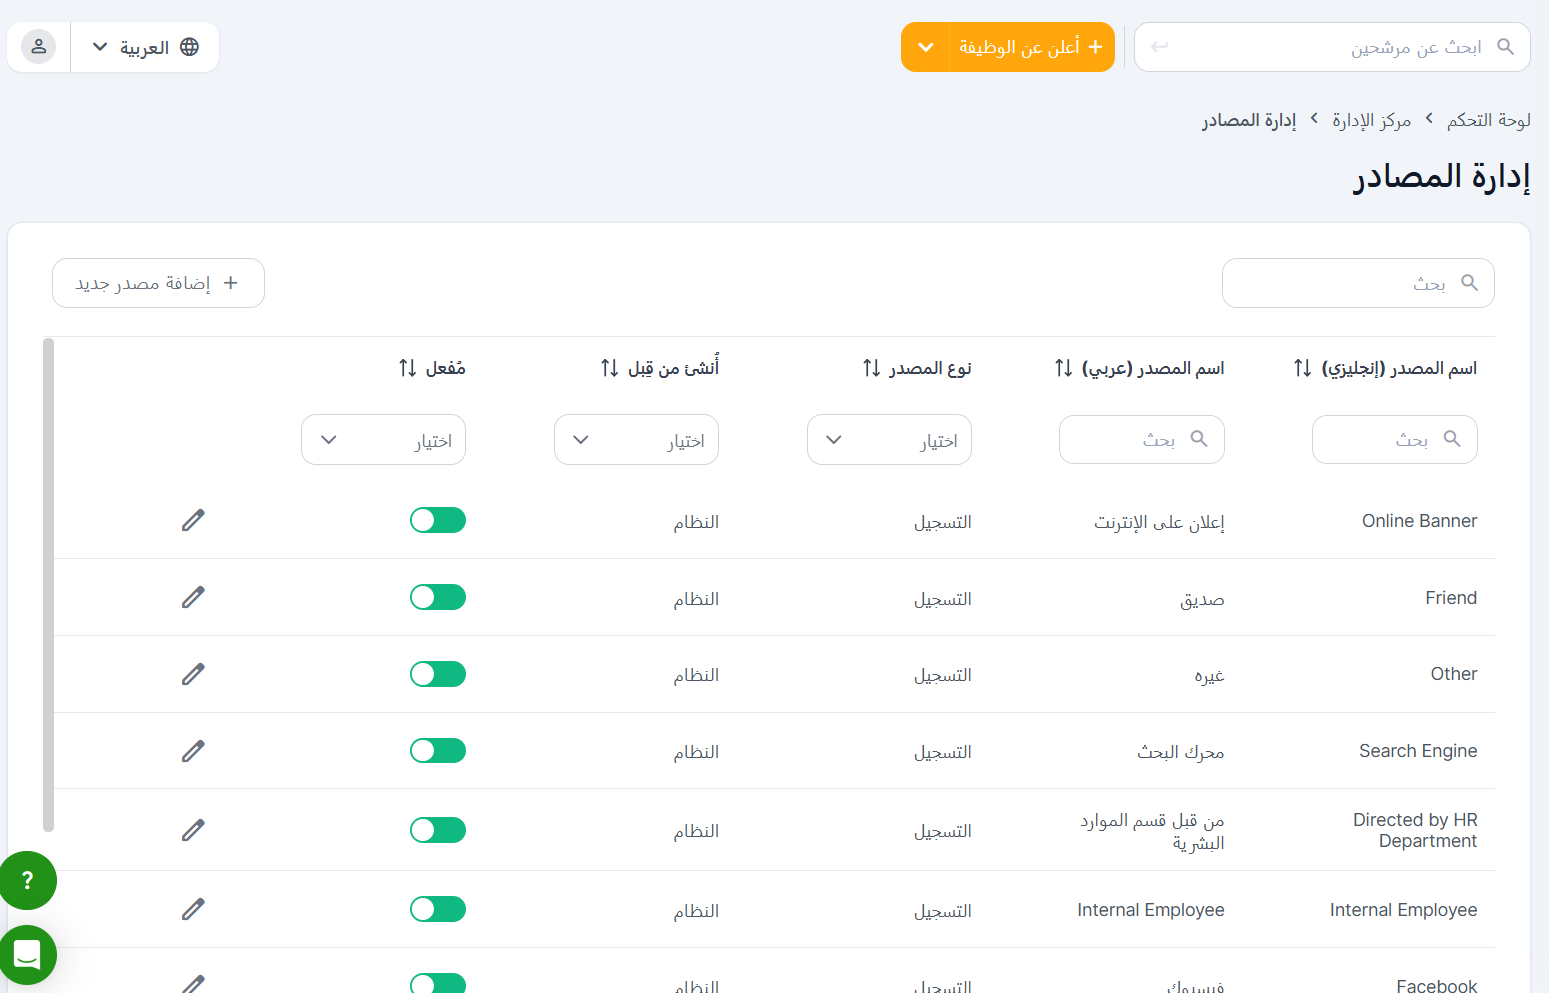The height and width of the screenshot is (993, 1549).
Task: Open the green help question mark button
Action: (28, 880)
